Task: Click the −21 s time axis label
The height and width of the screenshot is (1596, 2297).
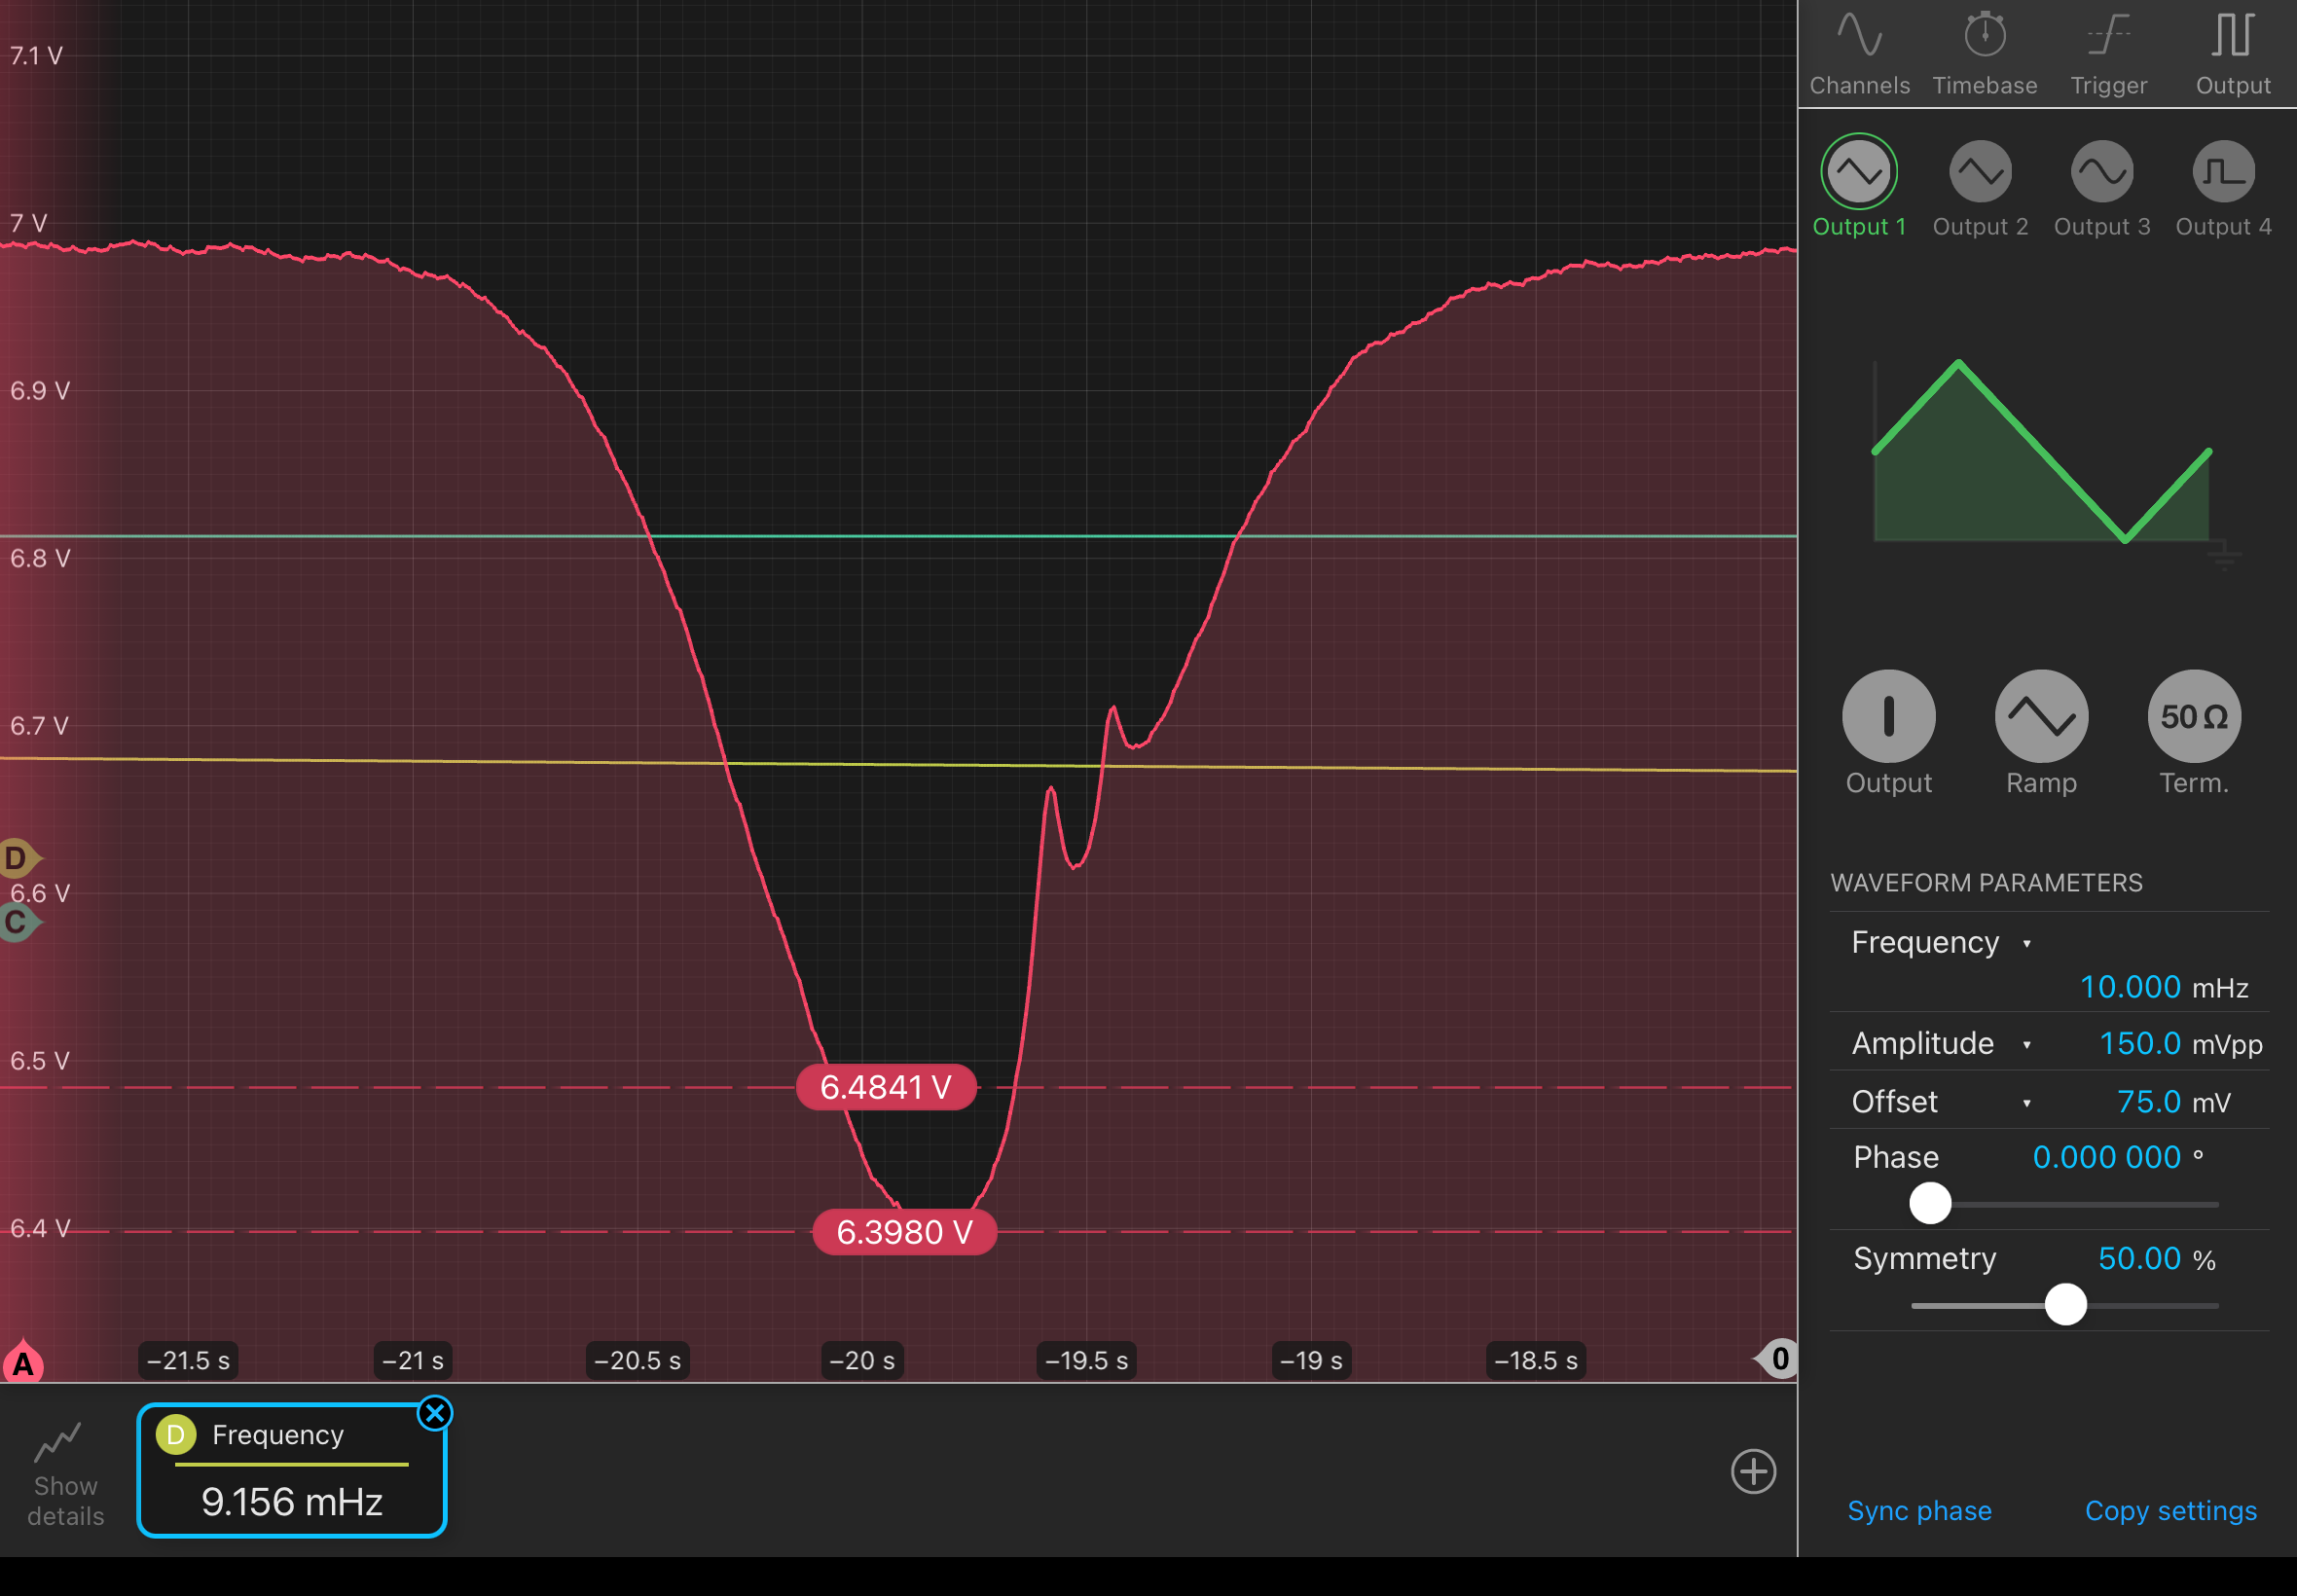Action: coord(412,1360)
